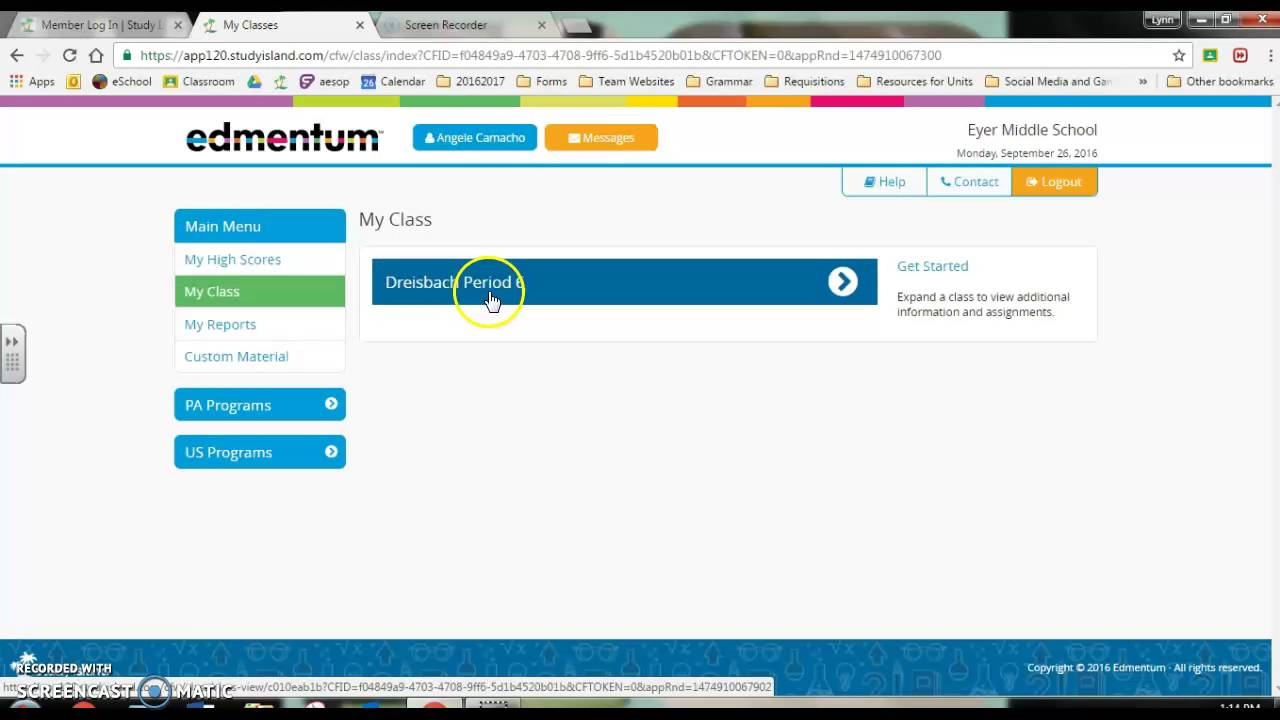The image size is (1280, 720).
Task: Click the Logout button
Action: coord(1054,181)
